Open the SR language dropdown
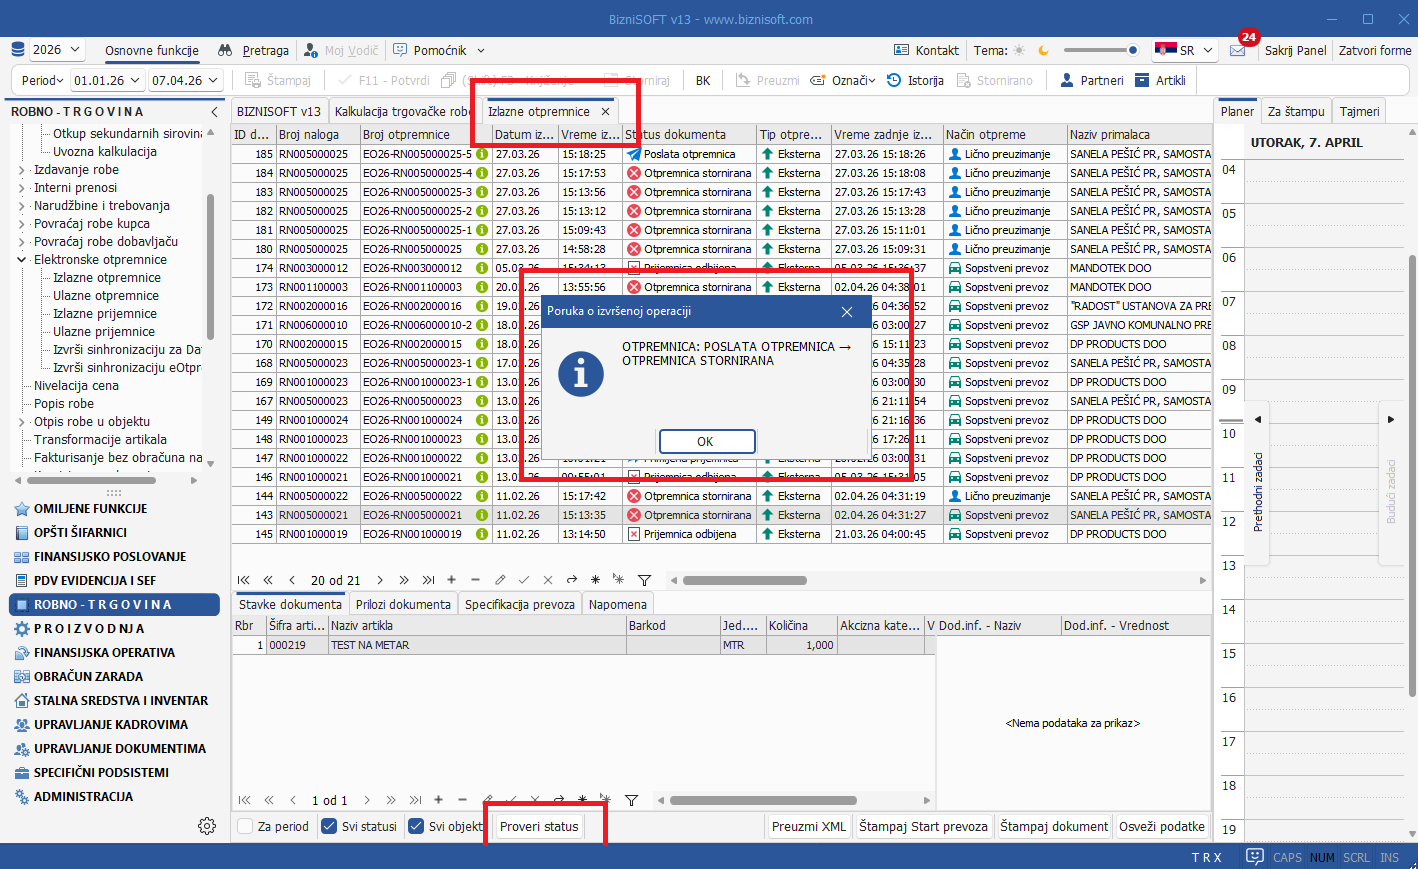This screenshot has height=869, width=1418. [x=1183, y=50]
